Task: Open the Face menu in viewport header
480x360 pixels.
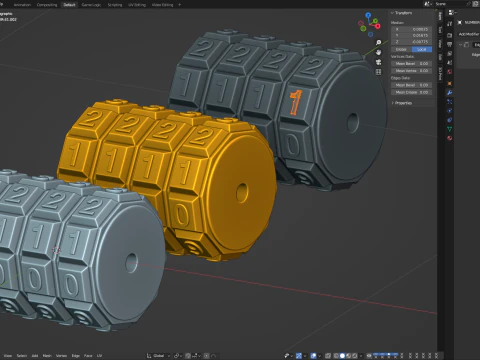Action: 88,356
